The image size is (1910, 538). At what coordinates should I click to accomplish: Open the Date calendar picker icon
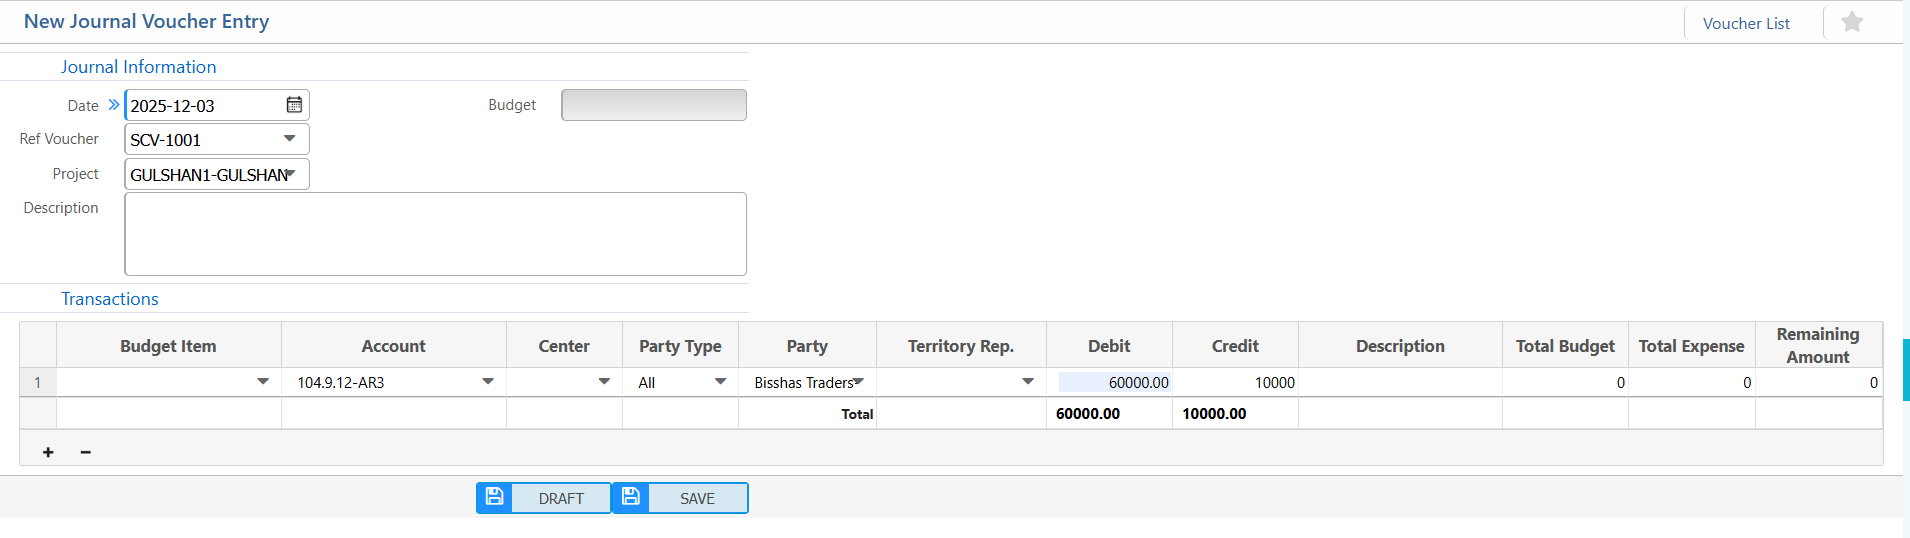tap(294, 105)
